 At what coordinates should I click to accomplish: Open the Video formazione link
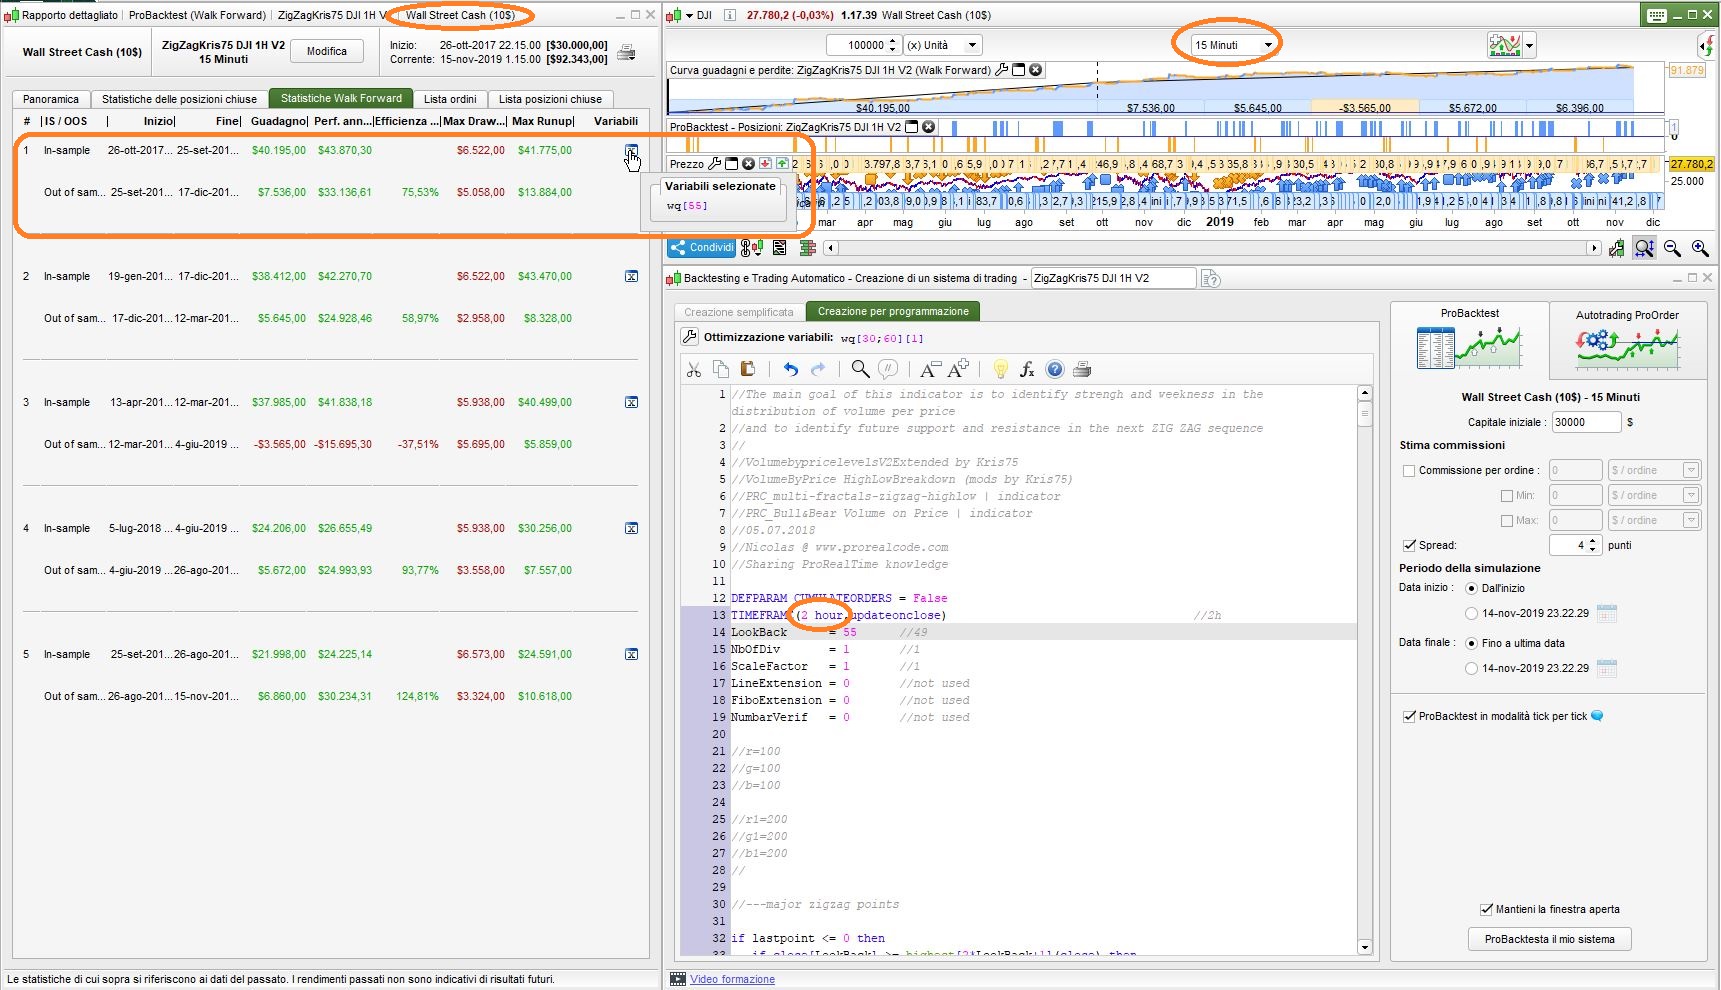click(x=732, y=979)
